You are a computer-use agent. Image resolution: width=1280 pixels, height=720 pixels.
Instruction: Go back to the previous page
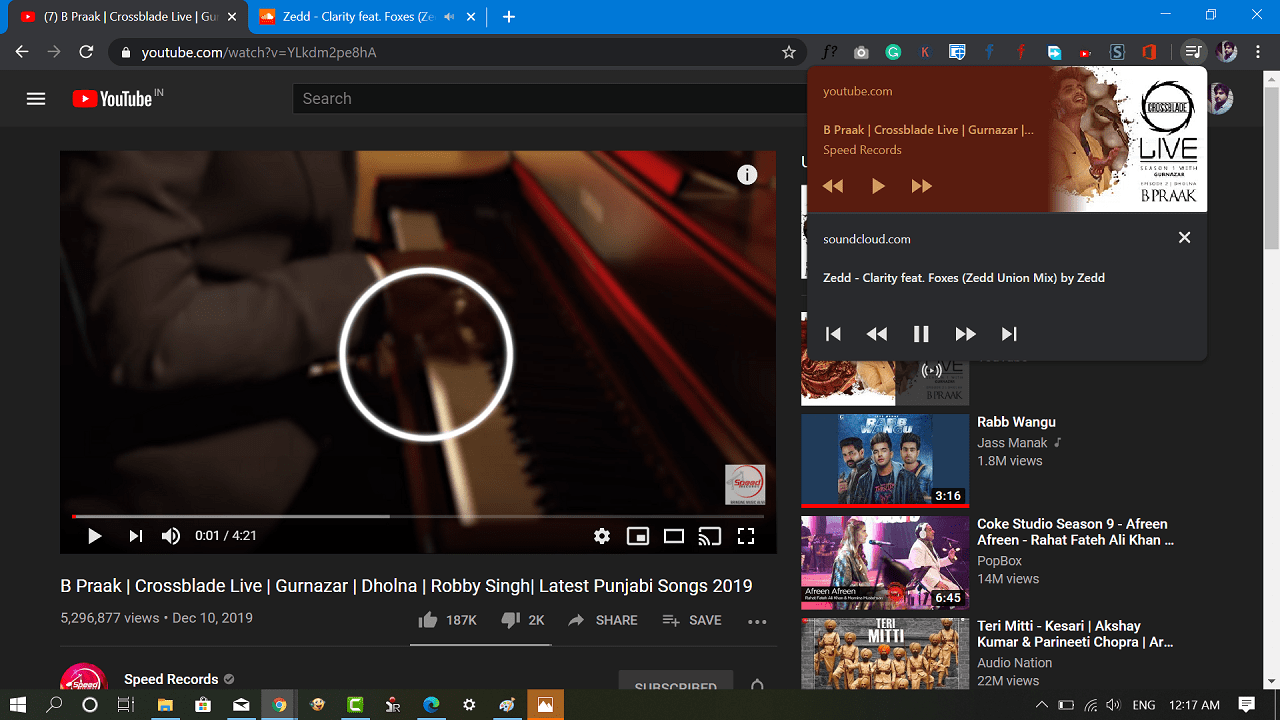(22, 52)
